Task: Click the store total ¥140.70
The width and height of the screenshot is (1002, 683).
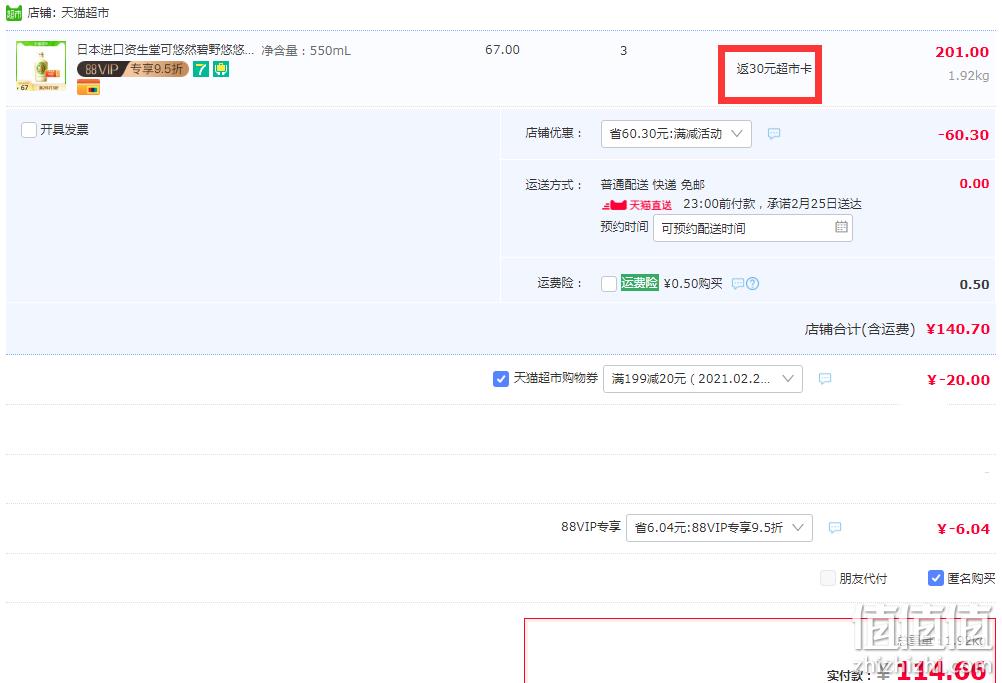Action: pos(958,329)
